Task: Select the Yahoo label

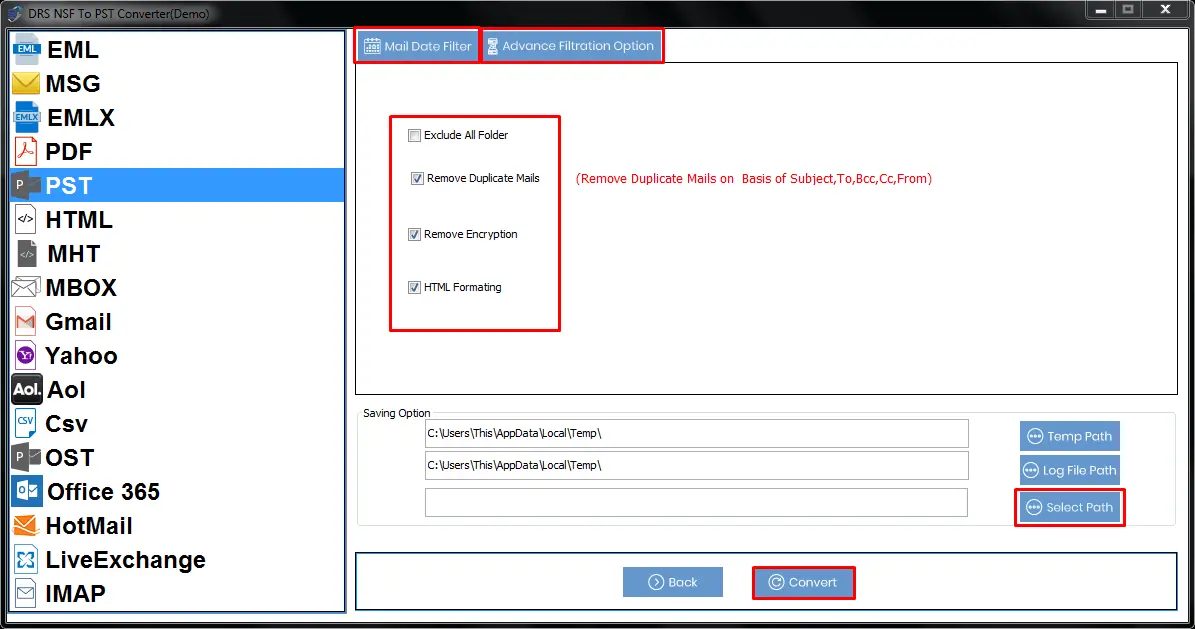Action: coord(82,356)
